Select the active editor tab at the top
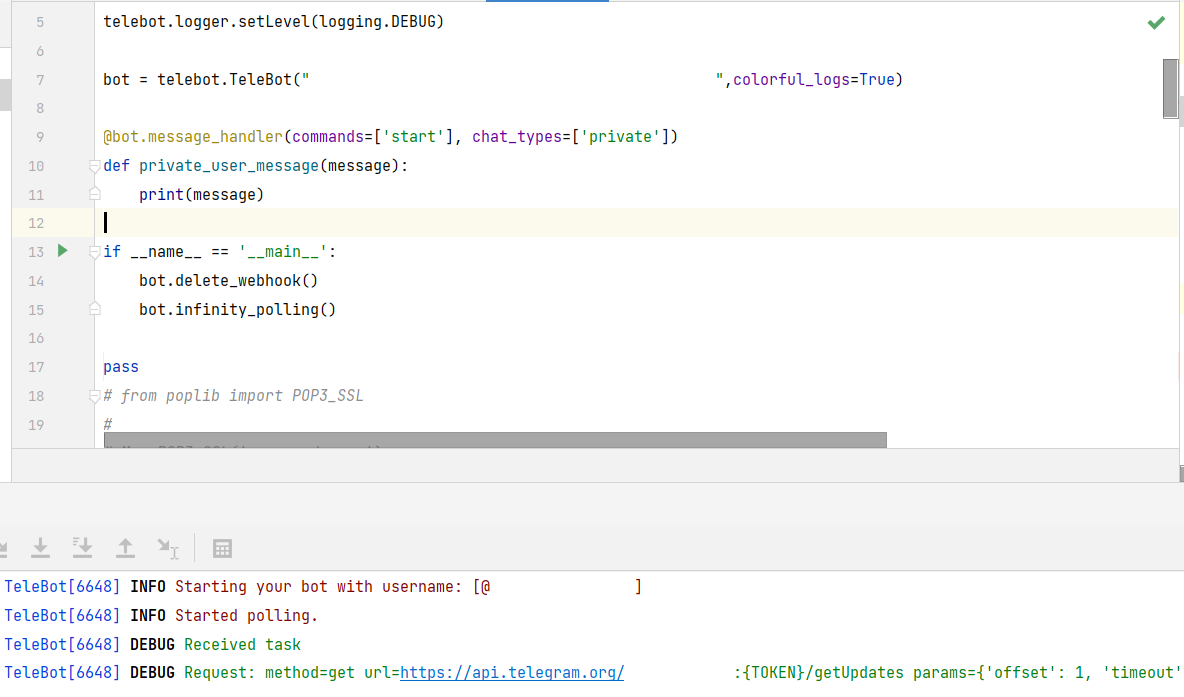 pyautogui.click(x=547, y=3)
